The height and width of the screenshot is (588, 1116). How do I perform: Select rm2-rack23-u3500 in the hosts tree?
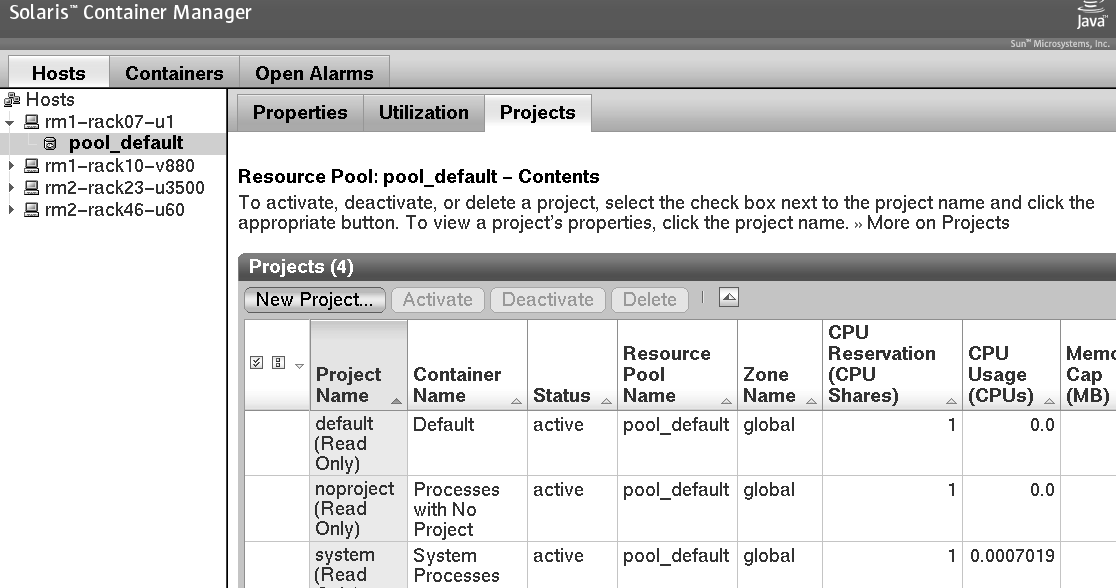click(x=125, y=188)
